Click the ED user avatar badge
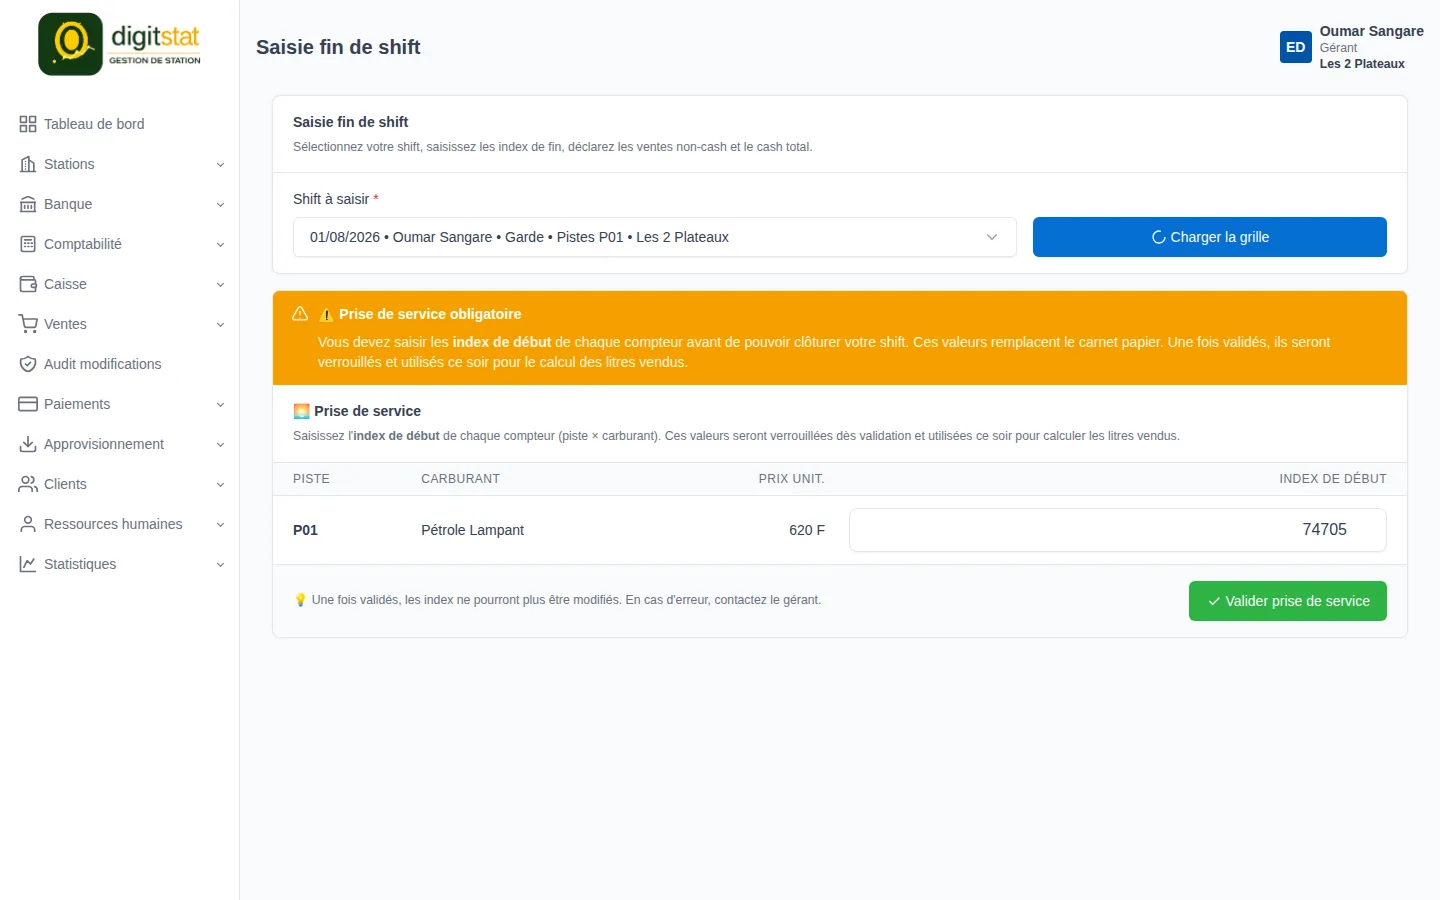Image resolution: width=1440 pixels, height=900 pixels. pos(1296,47)
